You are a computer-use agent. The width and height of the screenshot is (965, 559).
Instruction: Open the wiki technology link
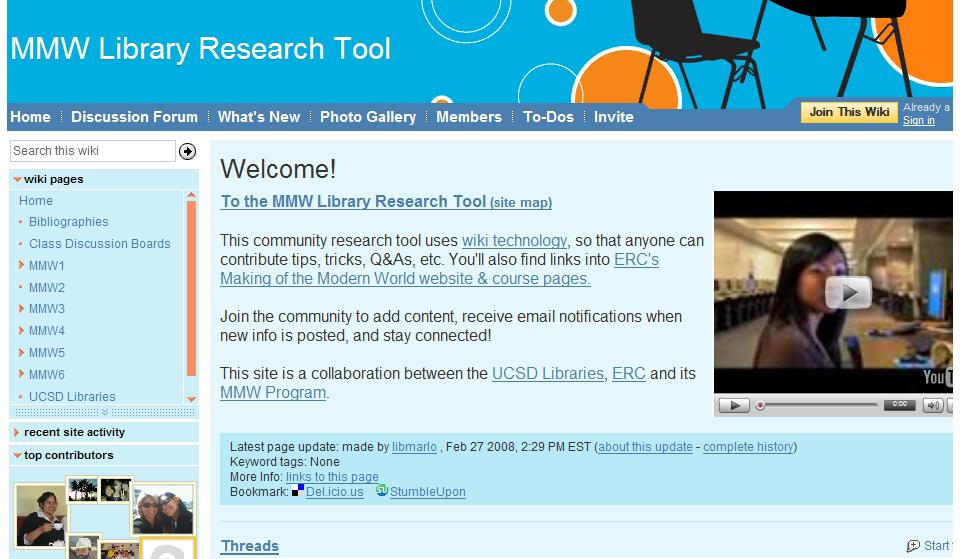point(515,240)
